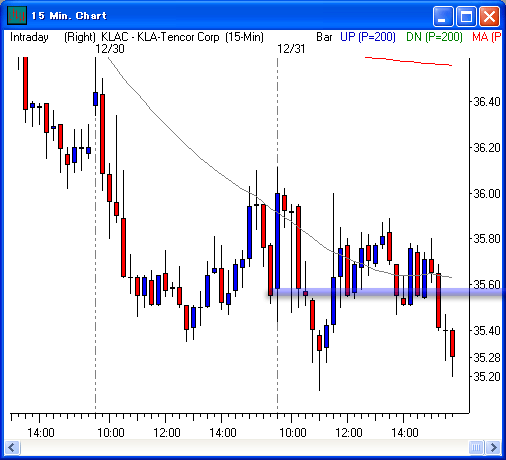The height and width of the screenshot is (460, 506).
Task: Click the (Right) axis label
Action: [x=80, y=37]
